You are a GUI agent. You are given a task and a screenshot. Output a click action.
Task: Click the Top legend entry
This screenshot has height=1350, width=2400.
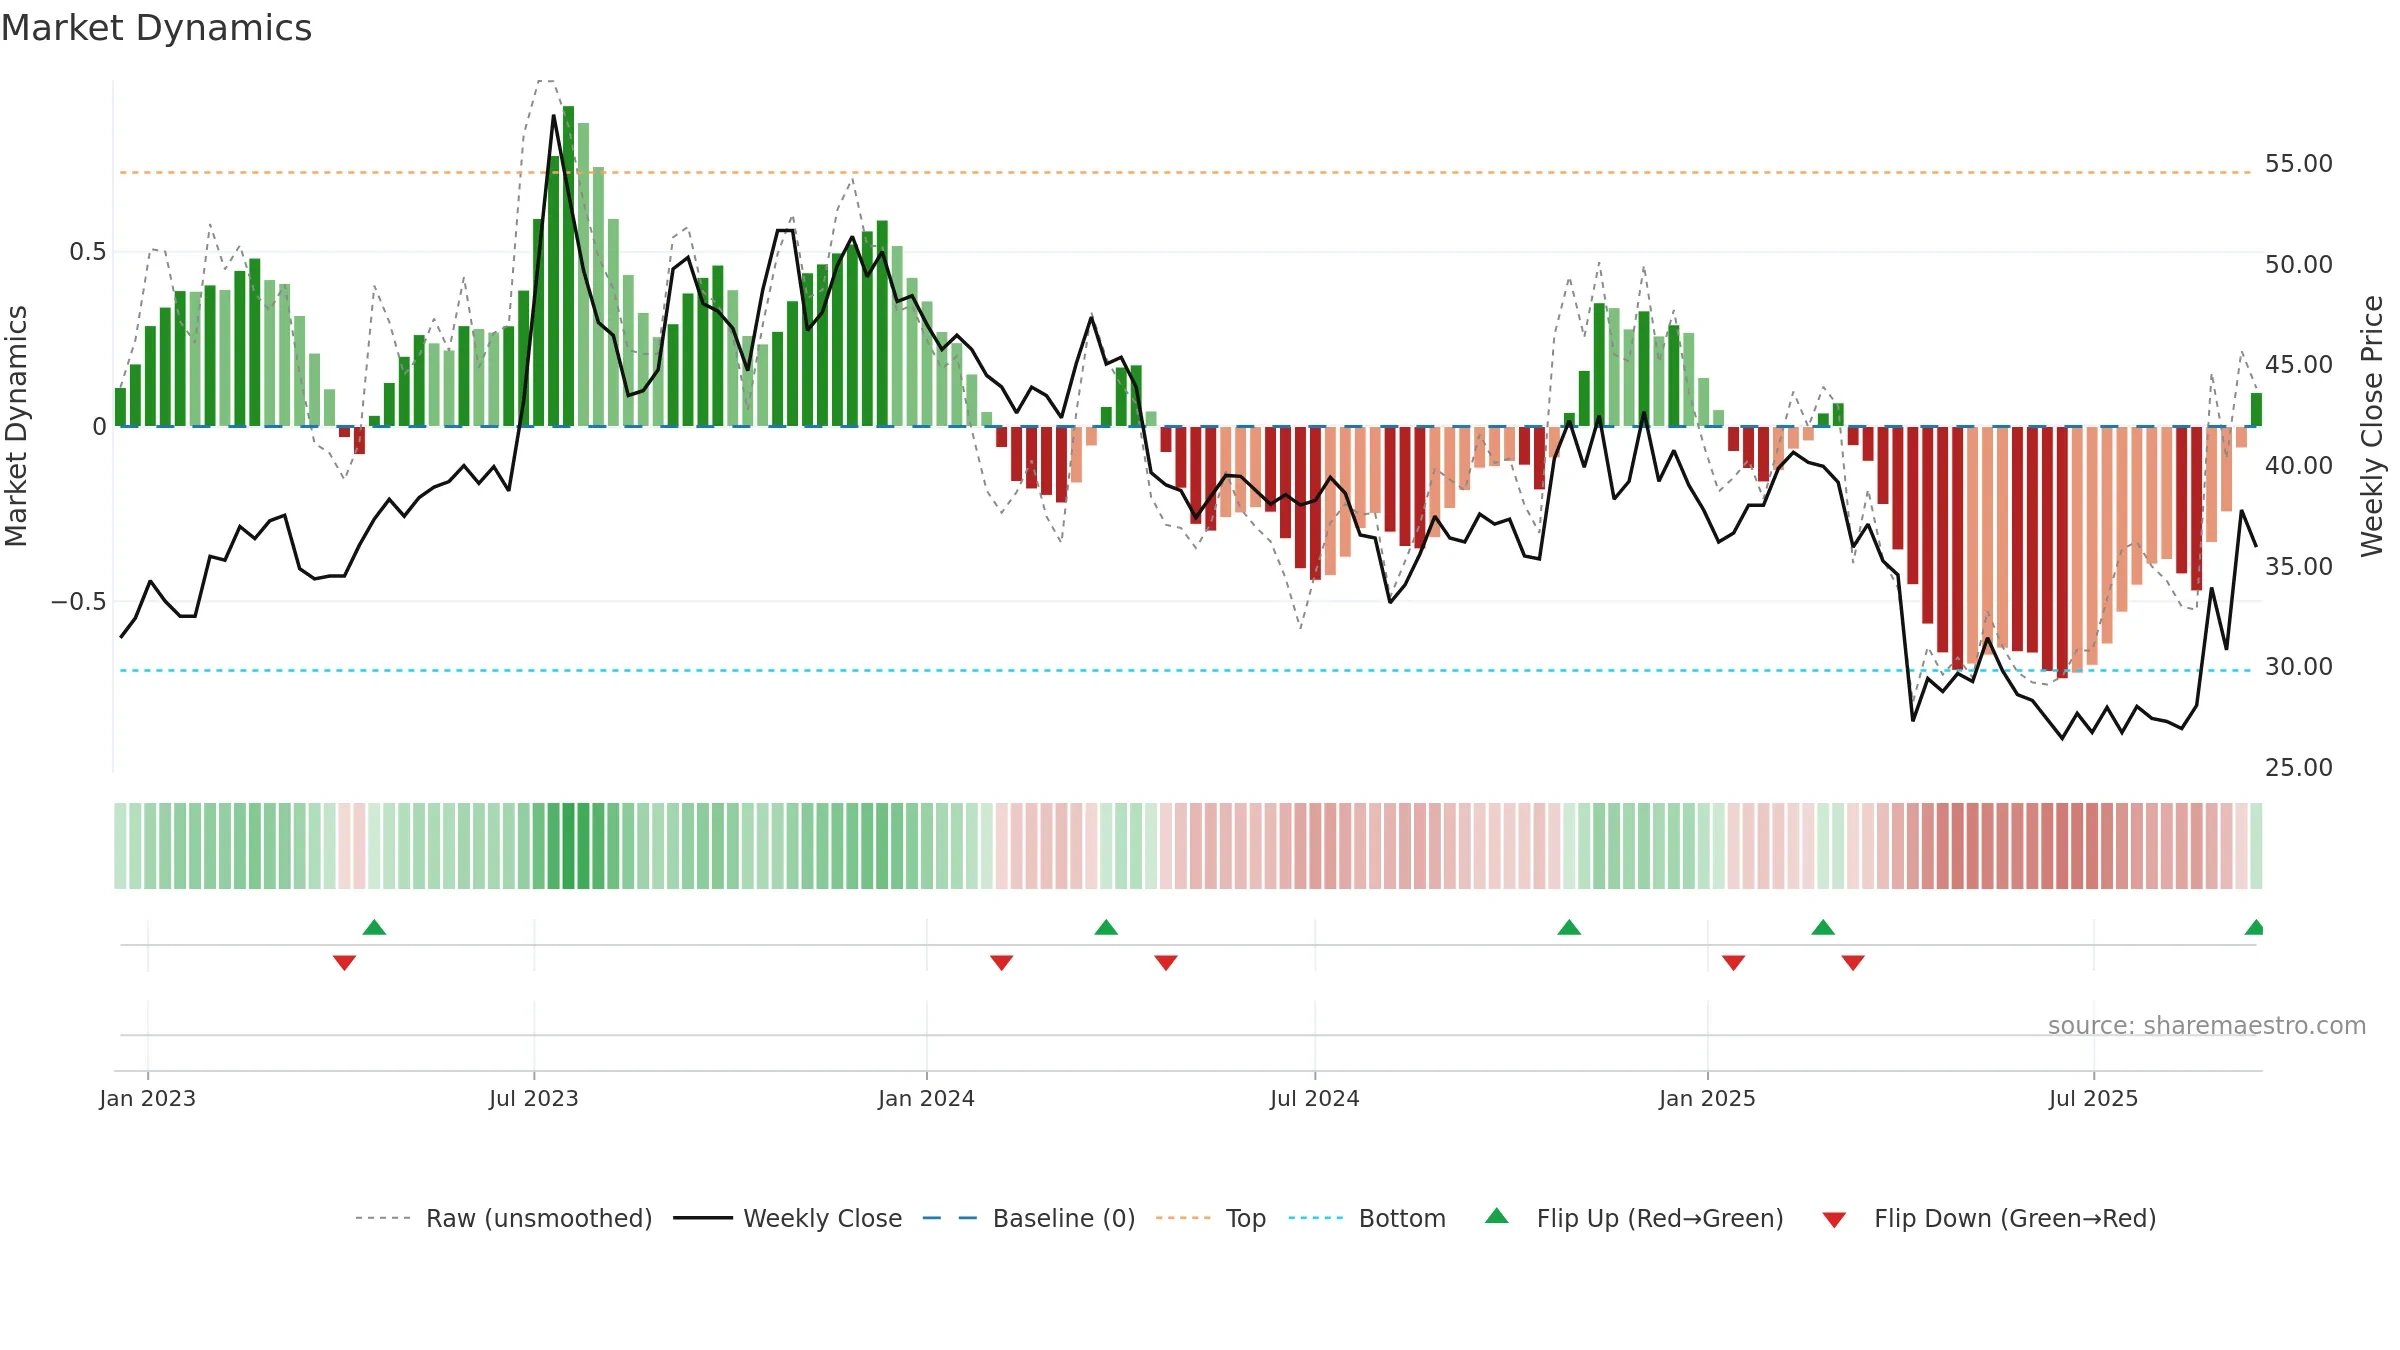[1211, 1218]
